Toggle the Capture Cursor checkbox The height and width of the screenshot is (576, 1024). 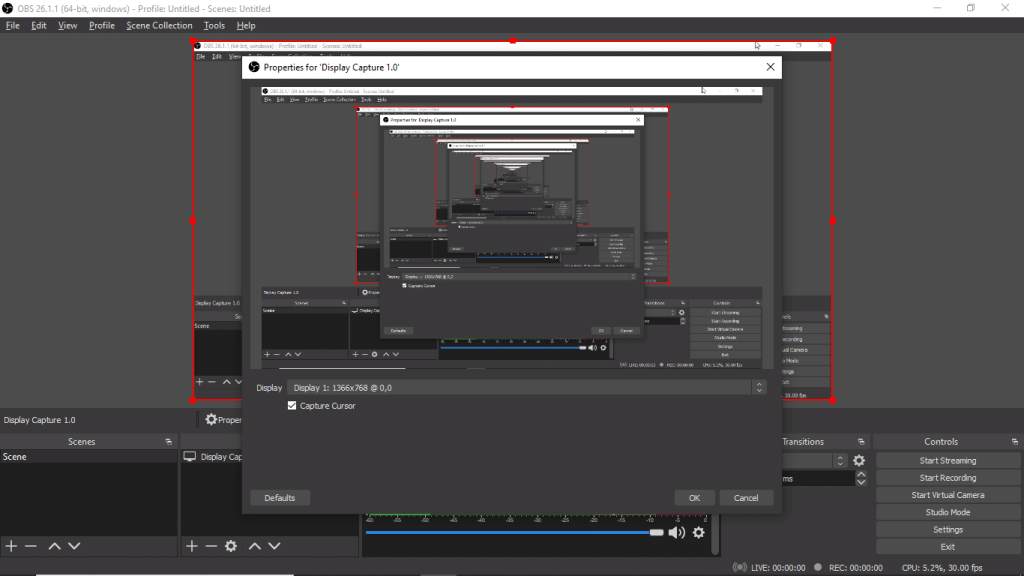292,406
